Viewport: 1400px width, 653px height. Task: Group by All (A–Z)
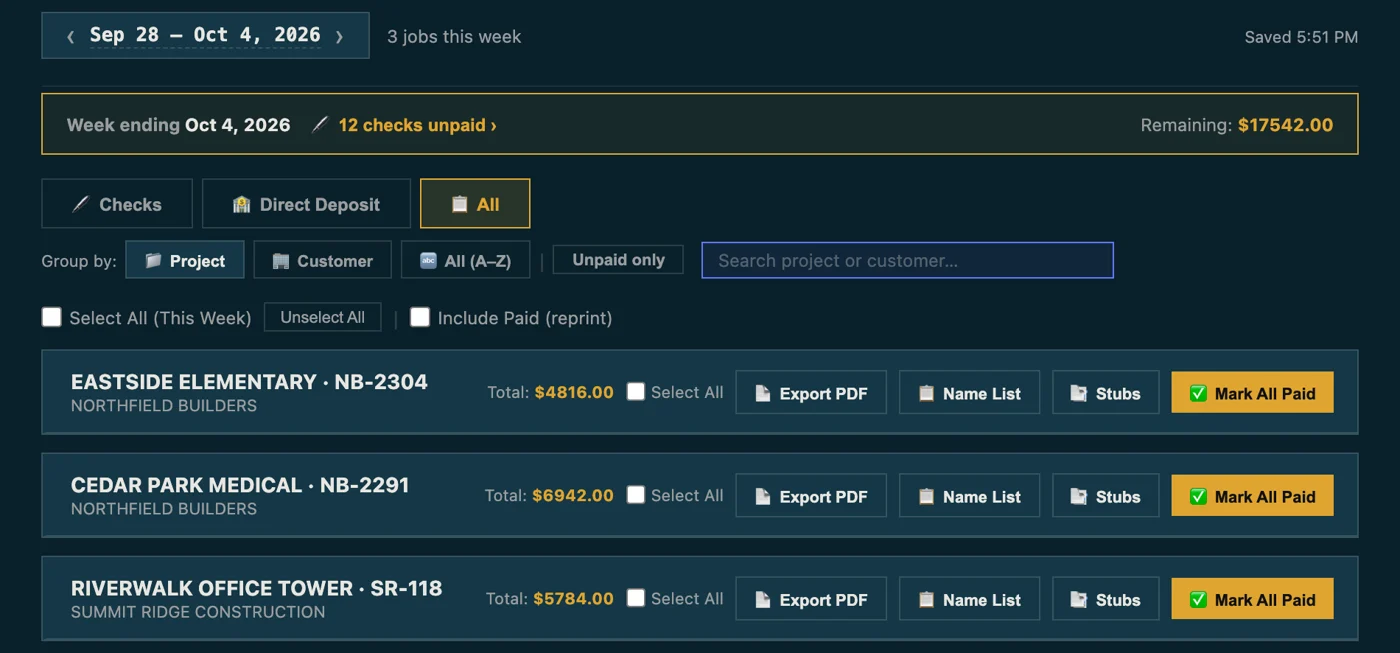point(465,260)
